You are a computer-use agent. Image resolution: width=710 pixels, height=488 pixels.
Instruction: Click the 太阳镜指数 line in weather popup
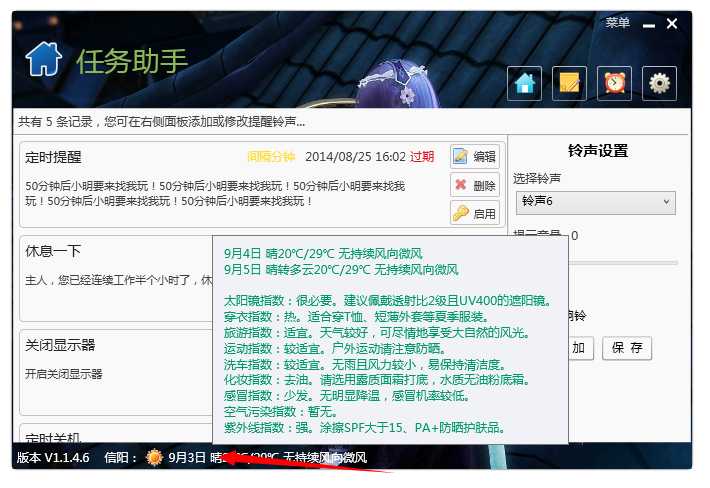[x=387, y=301]
